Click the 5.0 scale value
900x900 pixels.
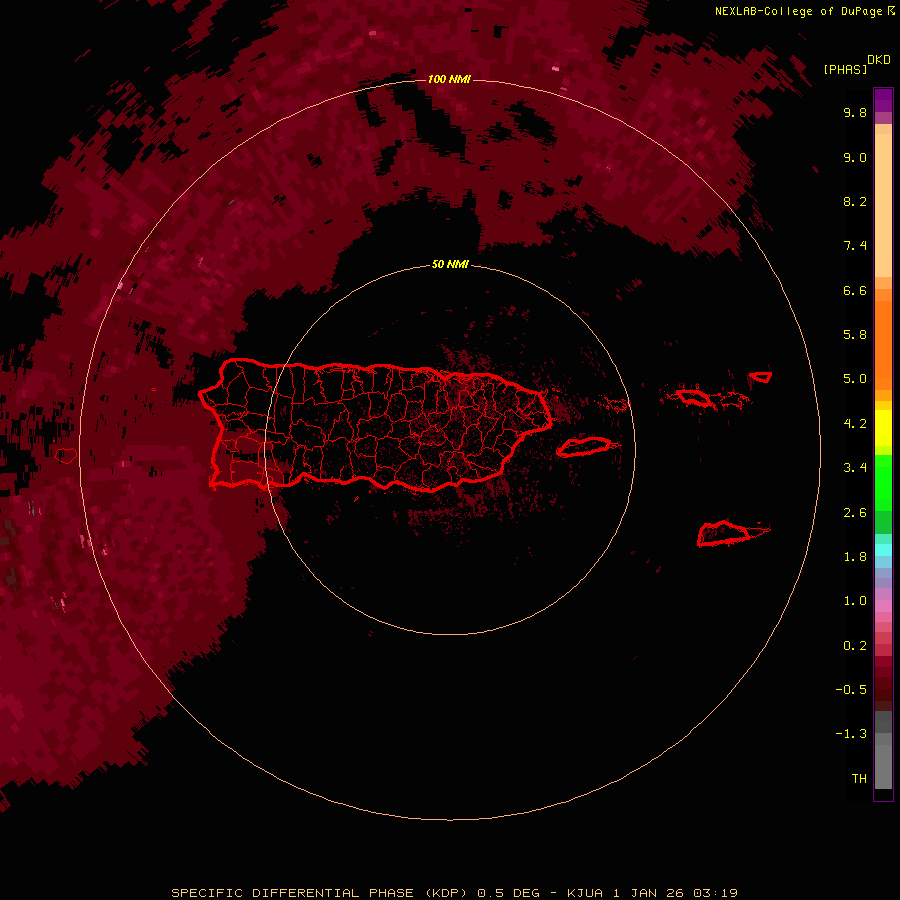tap(855, 379)
